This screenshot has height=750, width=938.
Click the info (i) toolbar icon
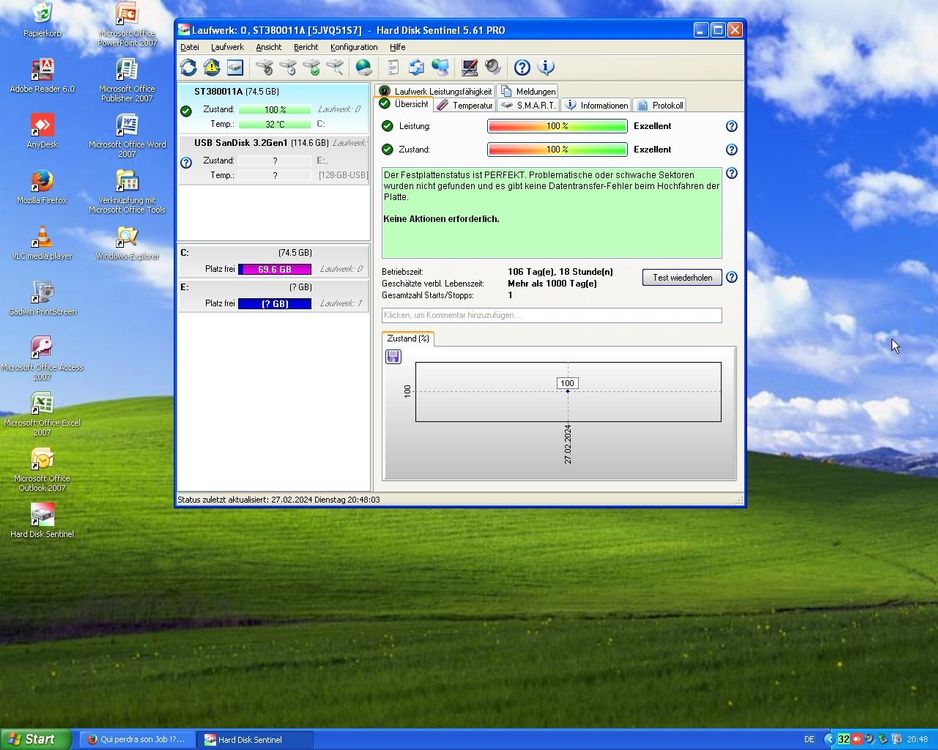[546, 67]
